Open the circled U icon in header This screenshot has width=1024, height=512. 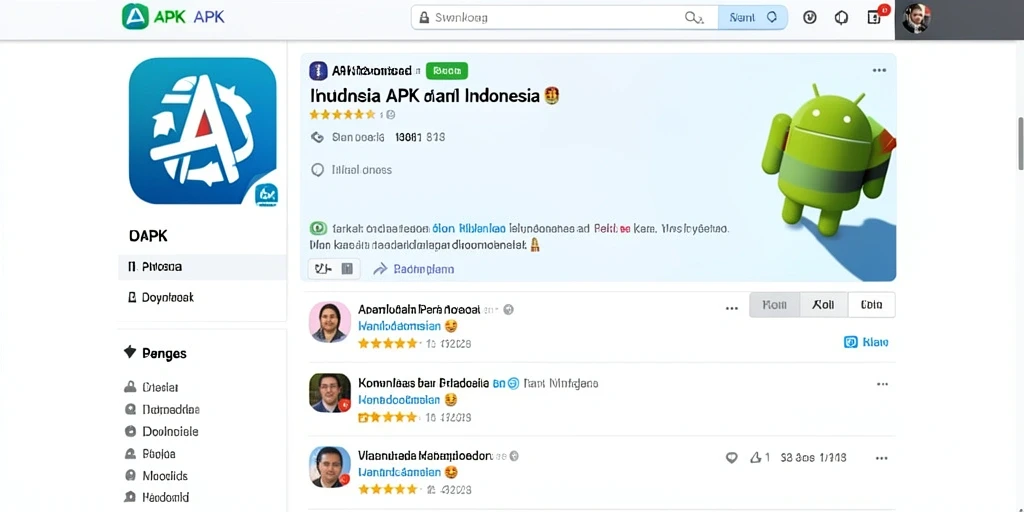tap(810, 18)
